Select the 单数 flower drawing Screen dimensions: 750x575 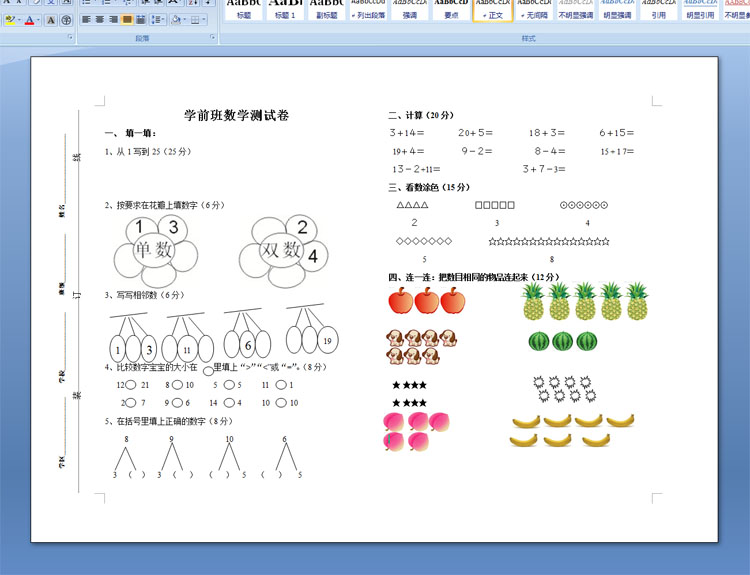tap(155, 251)
